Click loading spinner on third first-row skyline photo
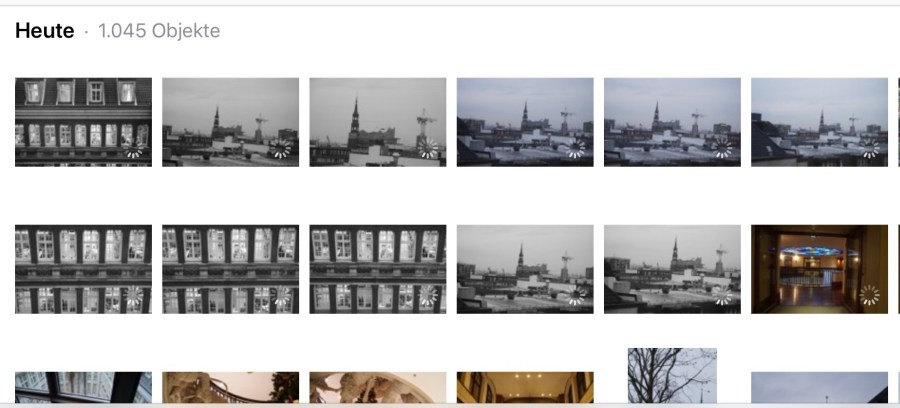This screenshot has height=408, width=900. (428, 148)
